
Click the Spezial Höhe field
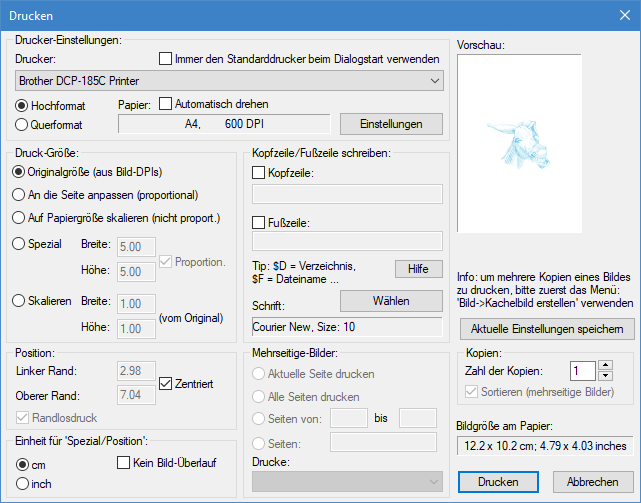pyautogui.click(x=136, y=272)
